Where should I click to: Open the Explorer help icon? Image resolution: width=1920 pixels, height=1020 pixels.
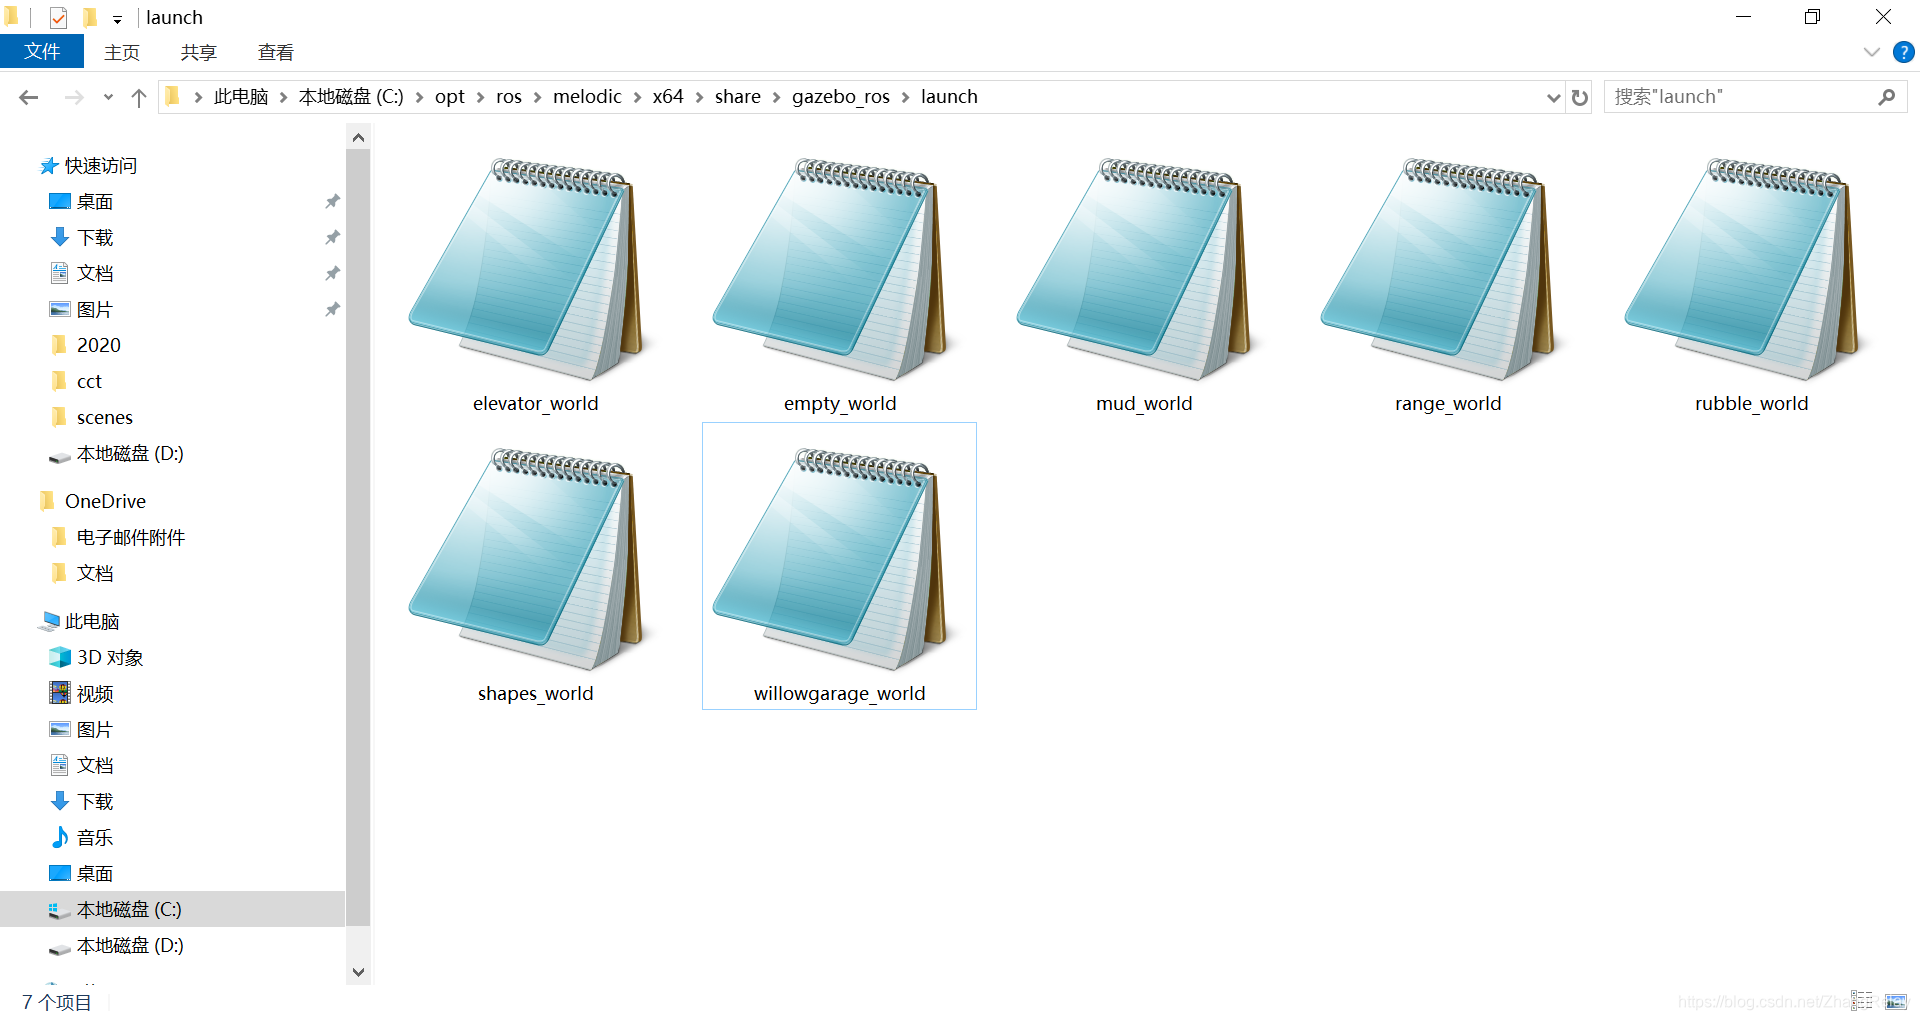click(x=1903, y=52)
